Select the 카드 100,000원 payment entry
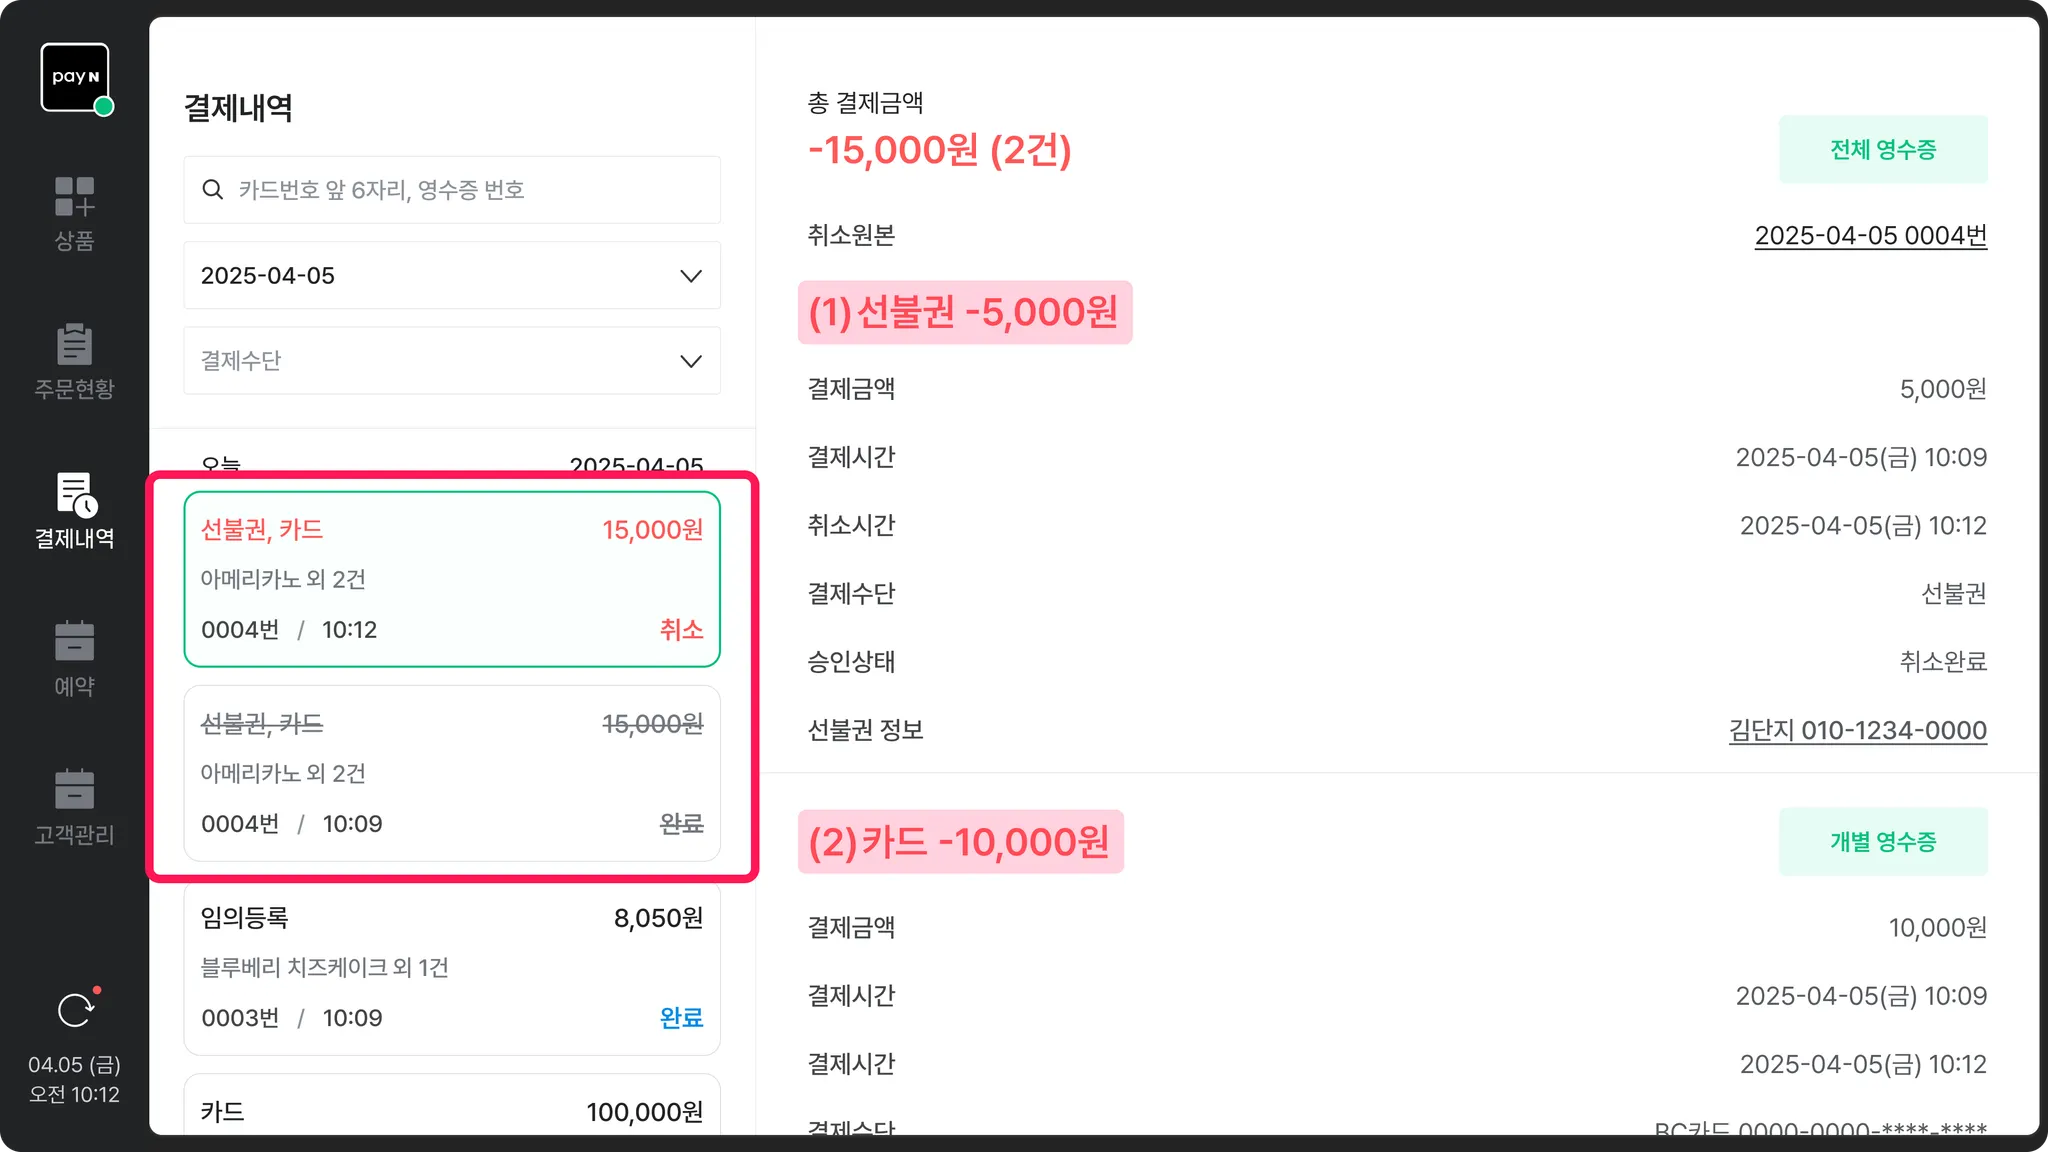2048x1152 pixels. coord(451,1110)
